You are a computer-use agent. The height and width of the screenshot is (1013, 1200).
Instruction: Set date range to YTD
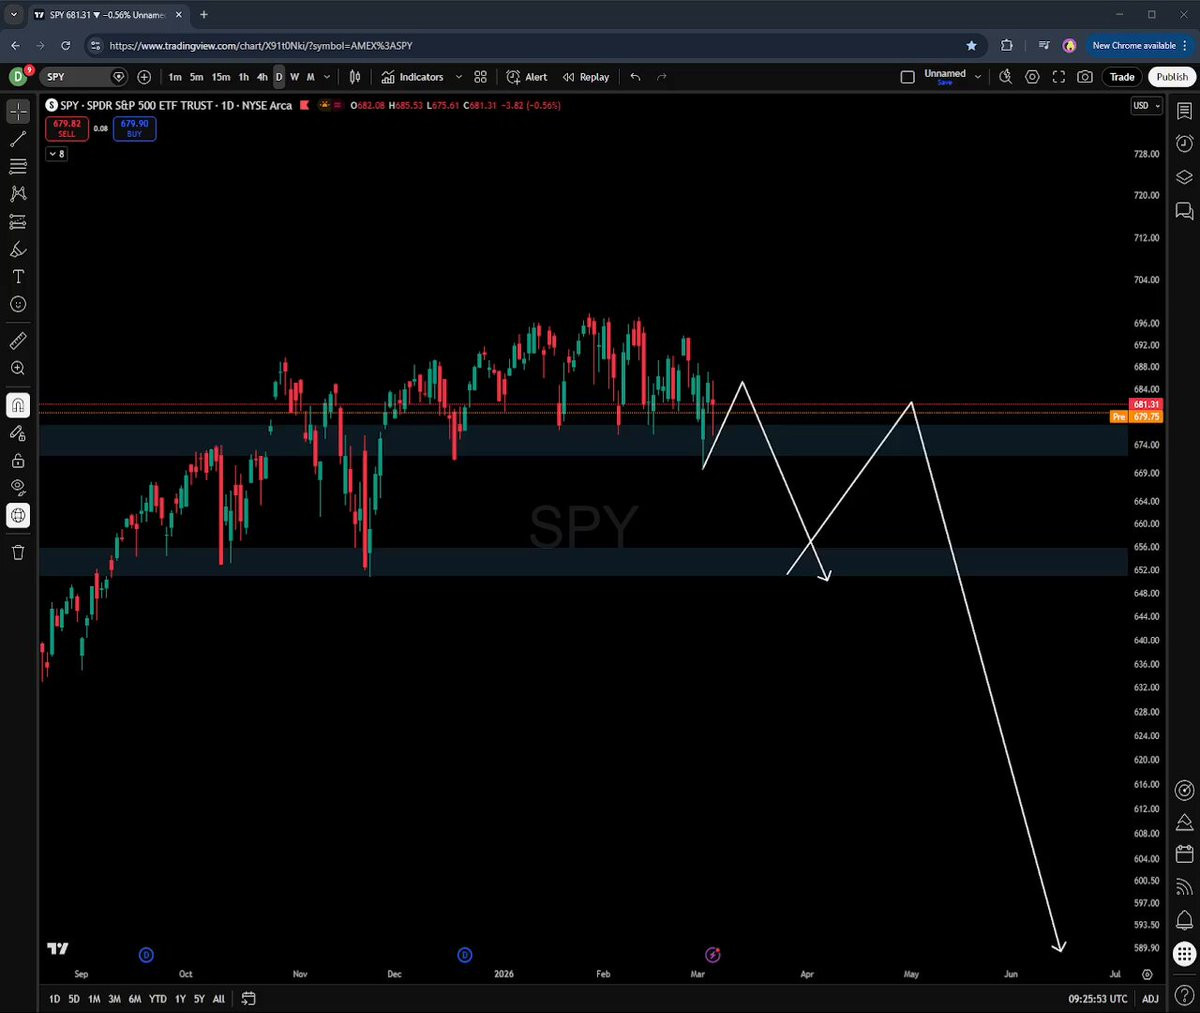coord(158,999)
